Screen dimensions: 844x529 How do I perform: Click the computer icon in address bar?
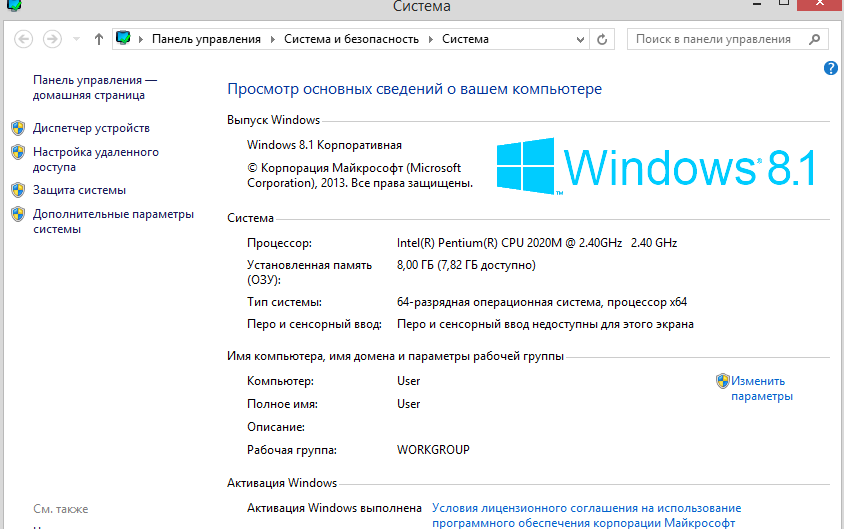(123, 39)
